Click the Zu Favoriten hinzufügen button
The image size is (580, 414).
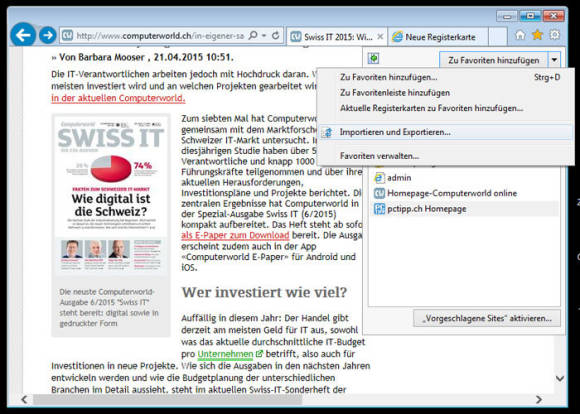[493, 60]
